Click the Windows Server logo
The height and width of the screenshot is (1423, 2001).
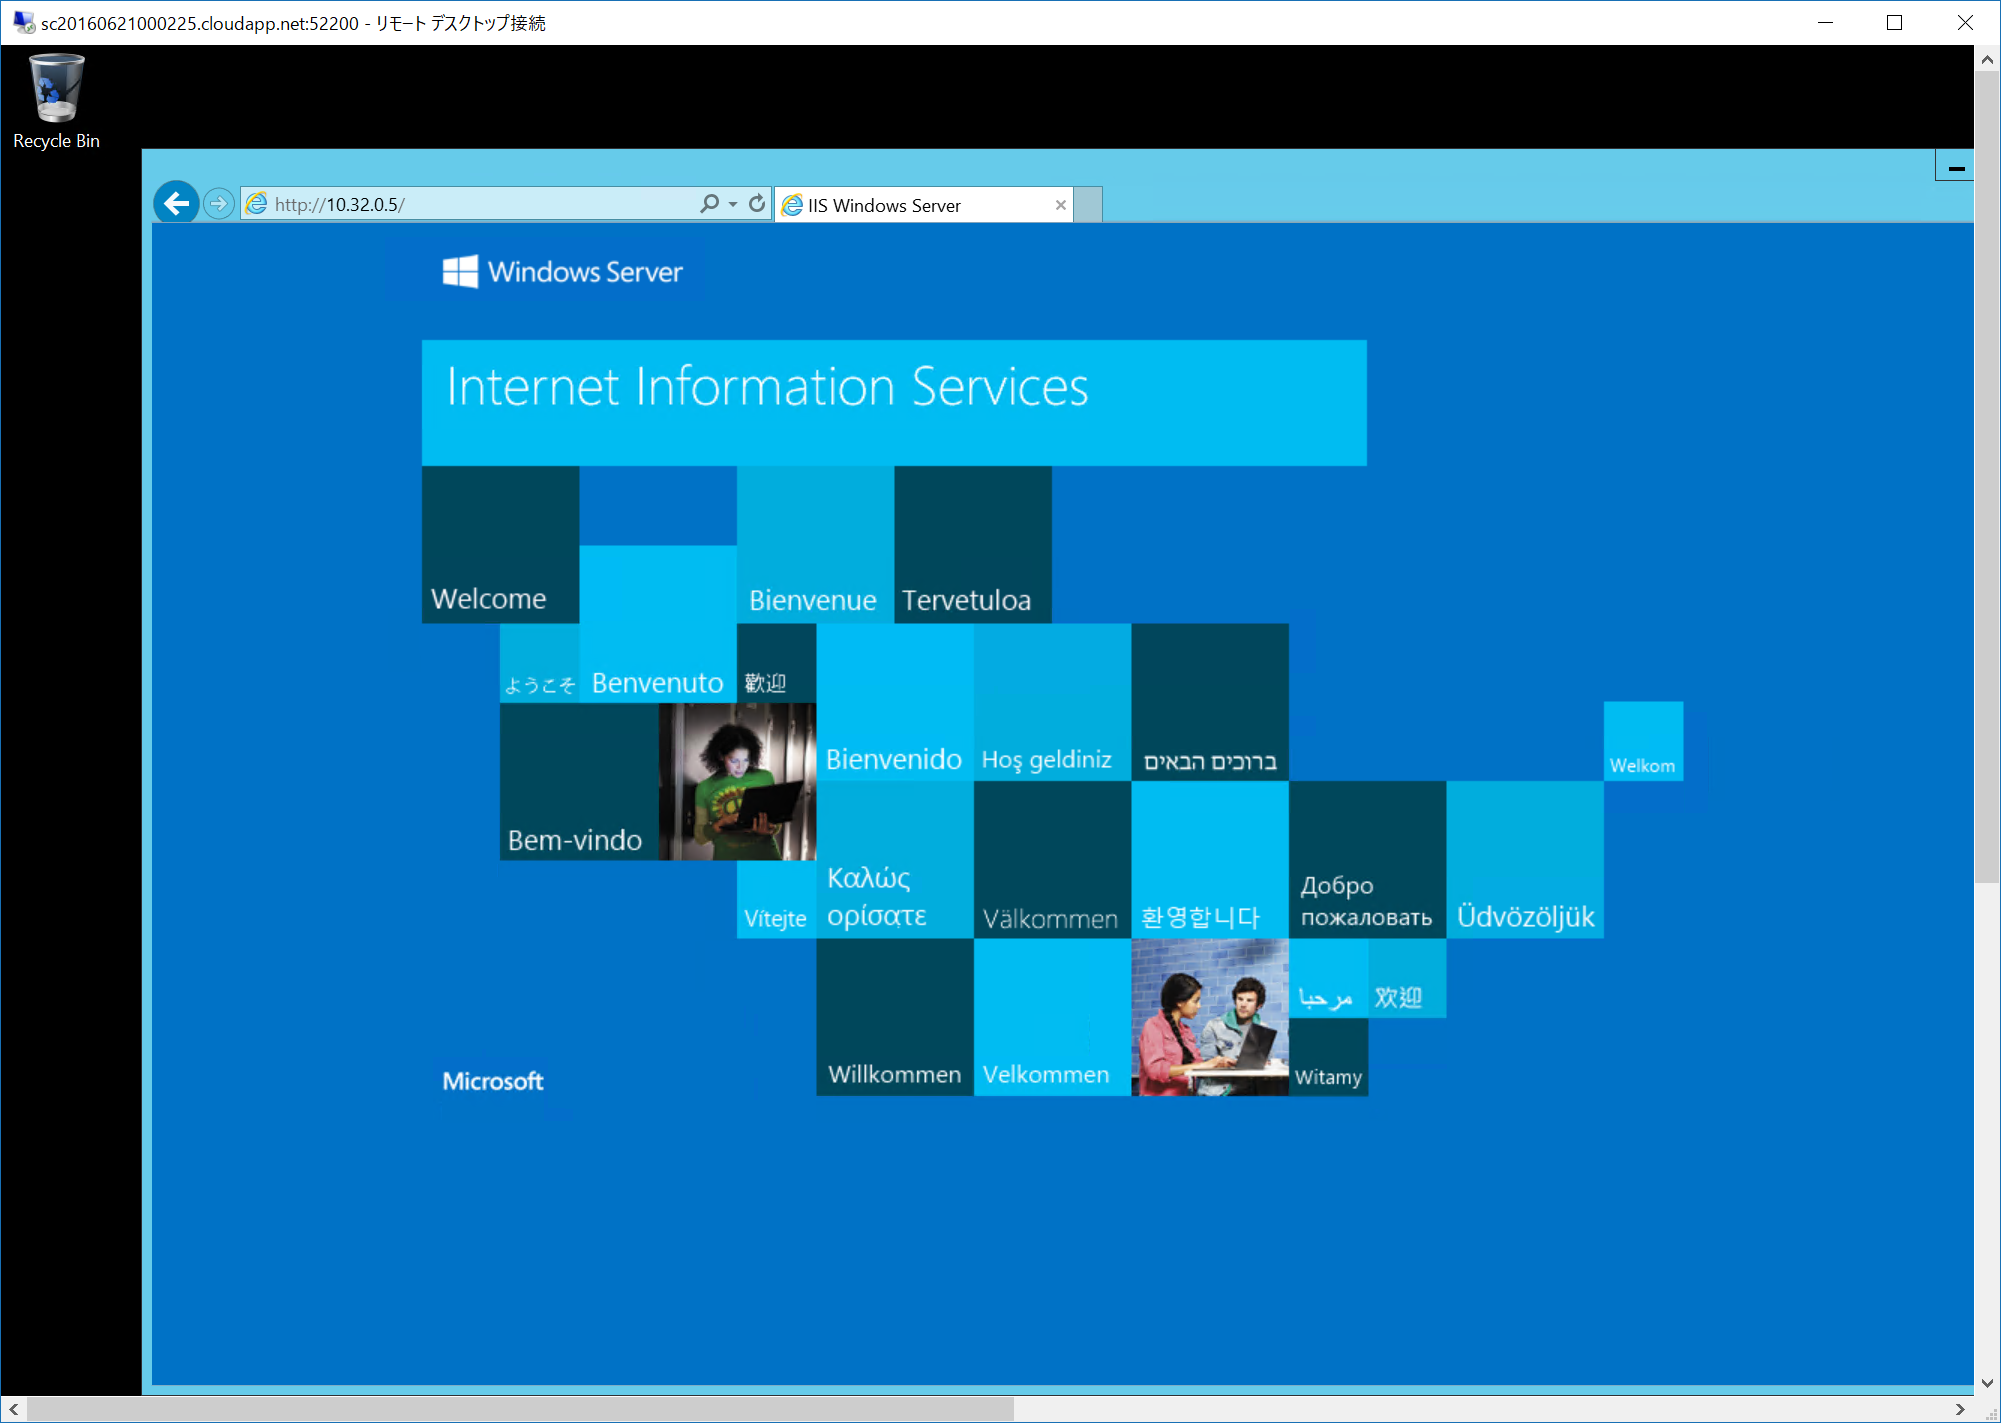[563, 272]
